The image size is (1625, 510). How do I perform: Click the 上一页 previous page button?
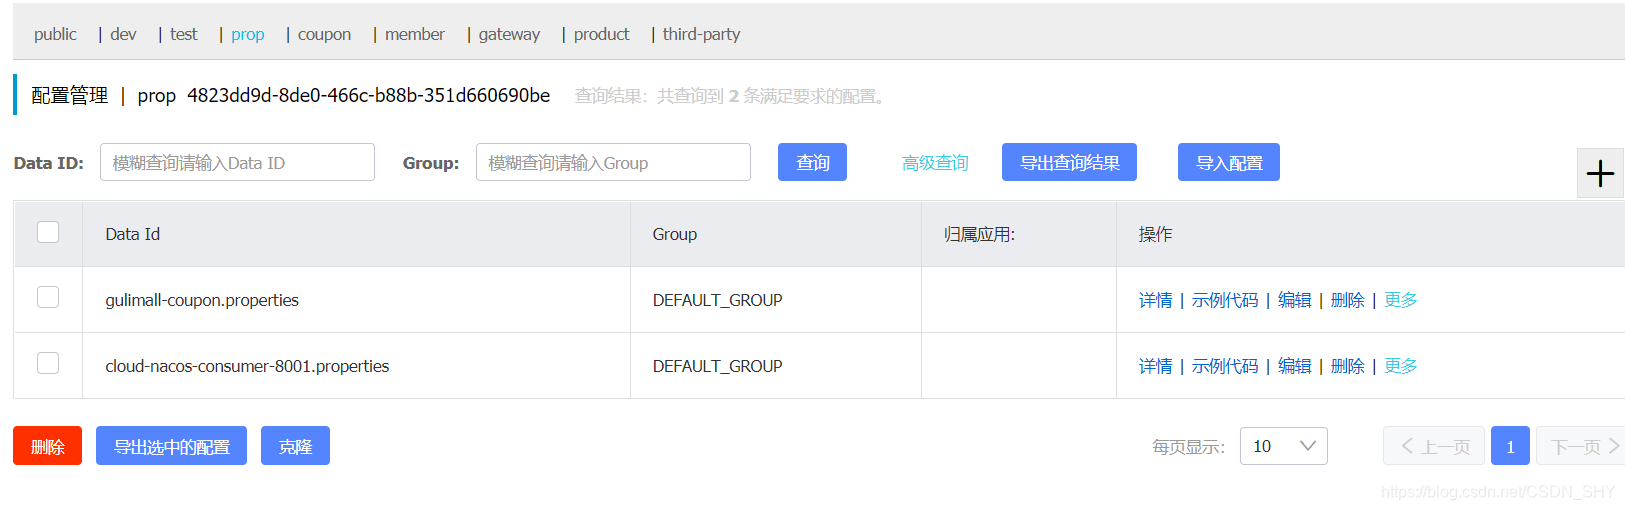click(x=1435, y=446)
